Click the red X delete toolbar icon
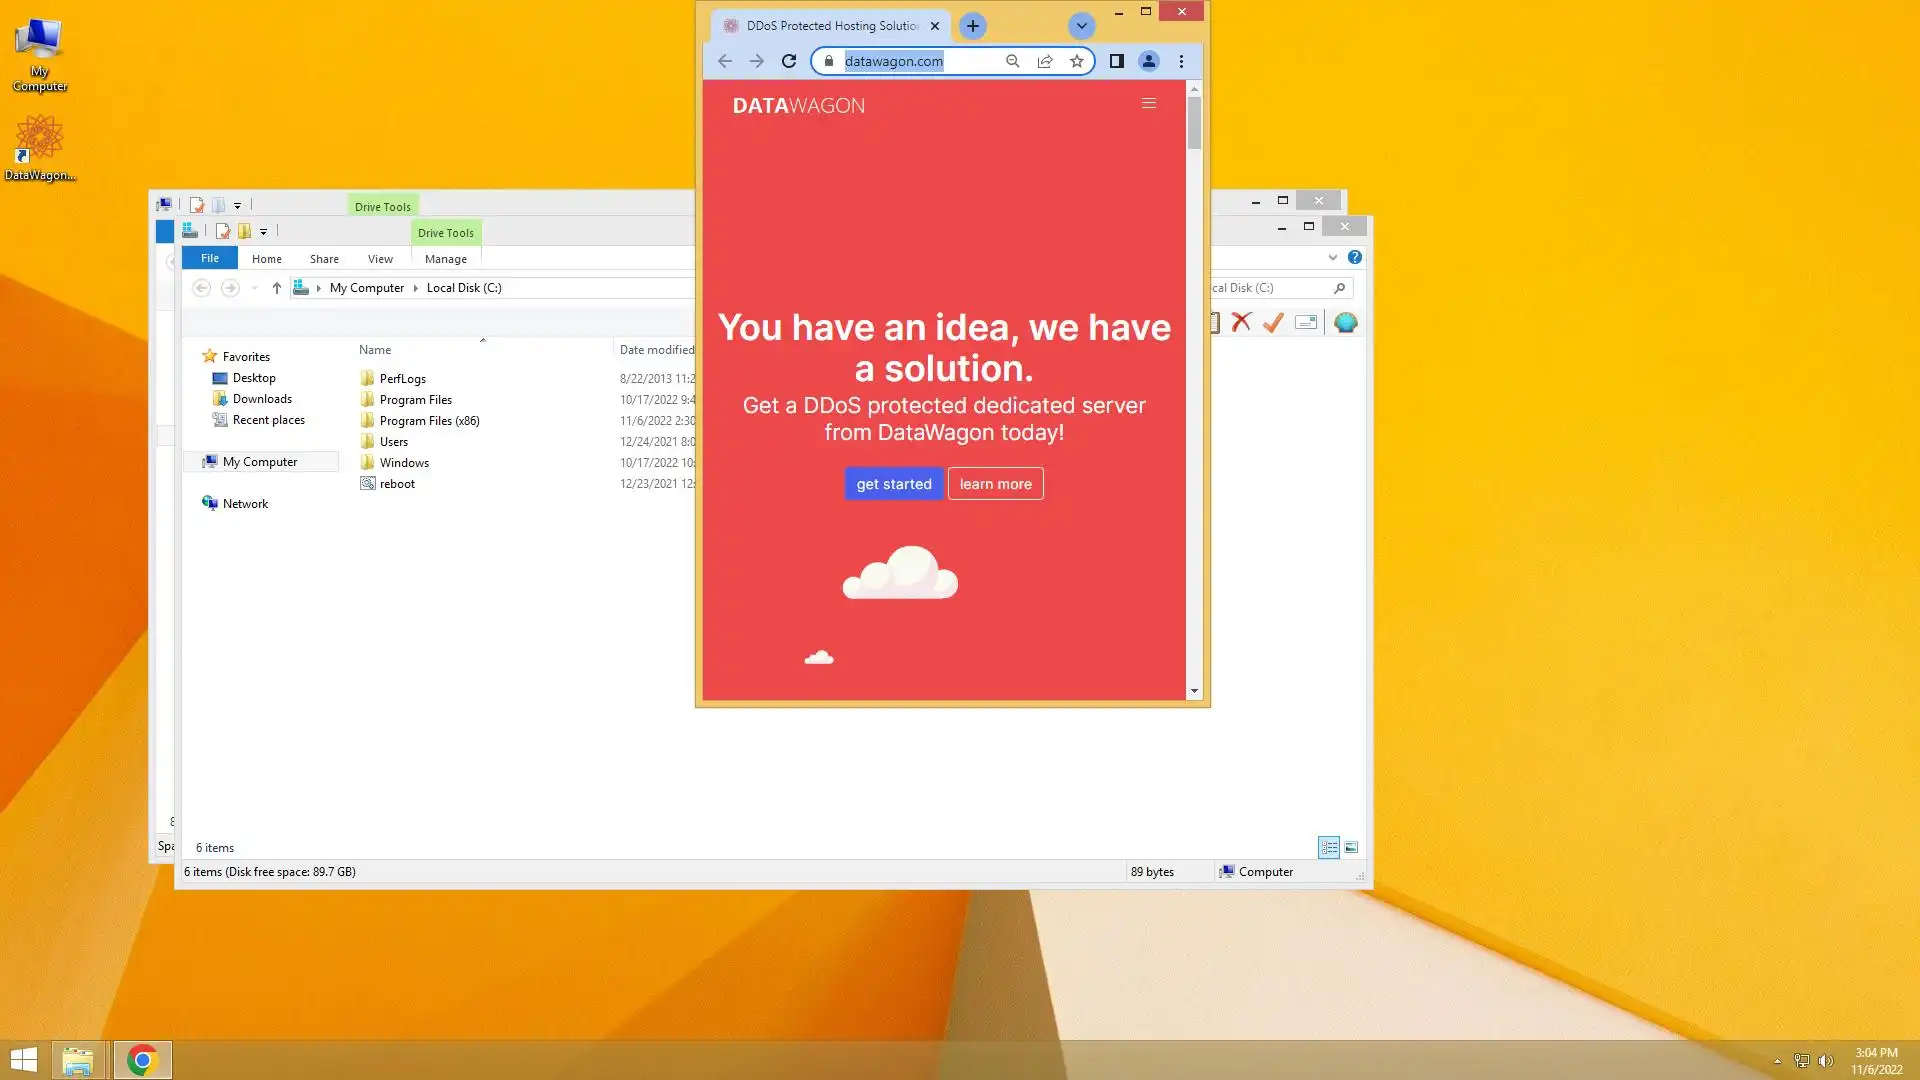This screenshot has width=1920, height=1080. (x=1241, y=322)
